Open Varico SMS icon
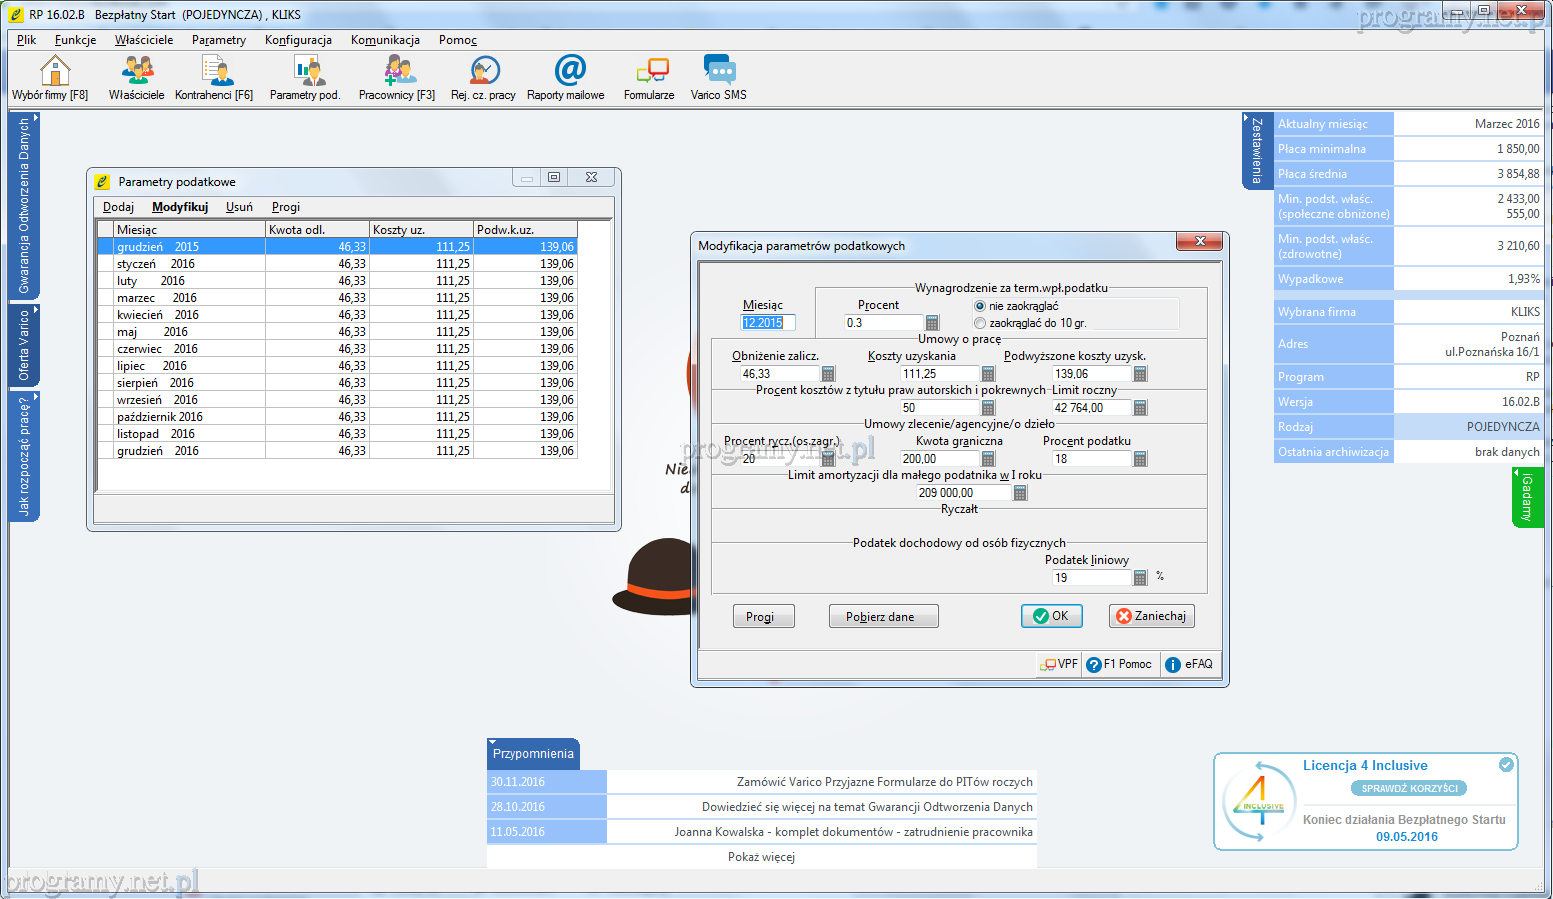Screen dimensions: 1553x899 tap(719, 71)
